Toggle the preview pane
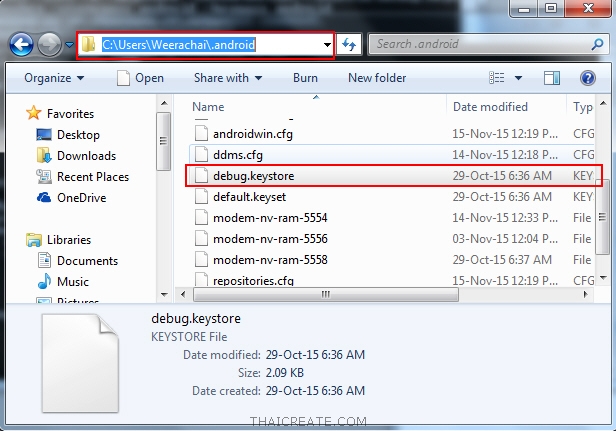The width and height of the screenshot is (616, 431). click(x=552, y=78)
